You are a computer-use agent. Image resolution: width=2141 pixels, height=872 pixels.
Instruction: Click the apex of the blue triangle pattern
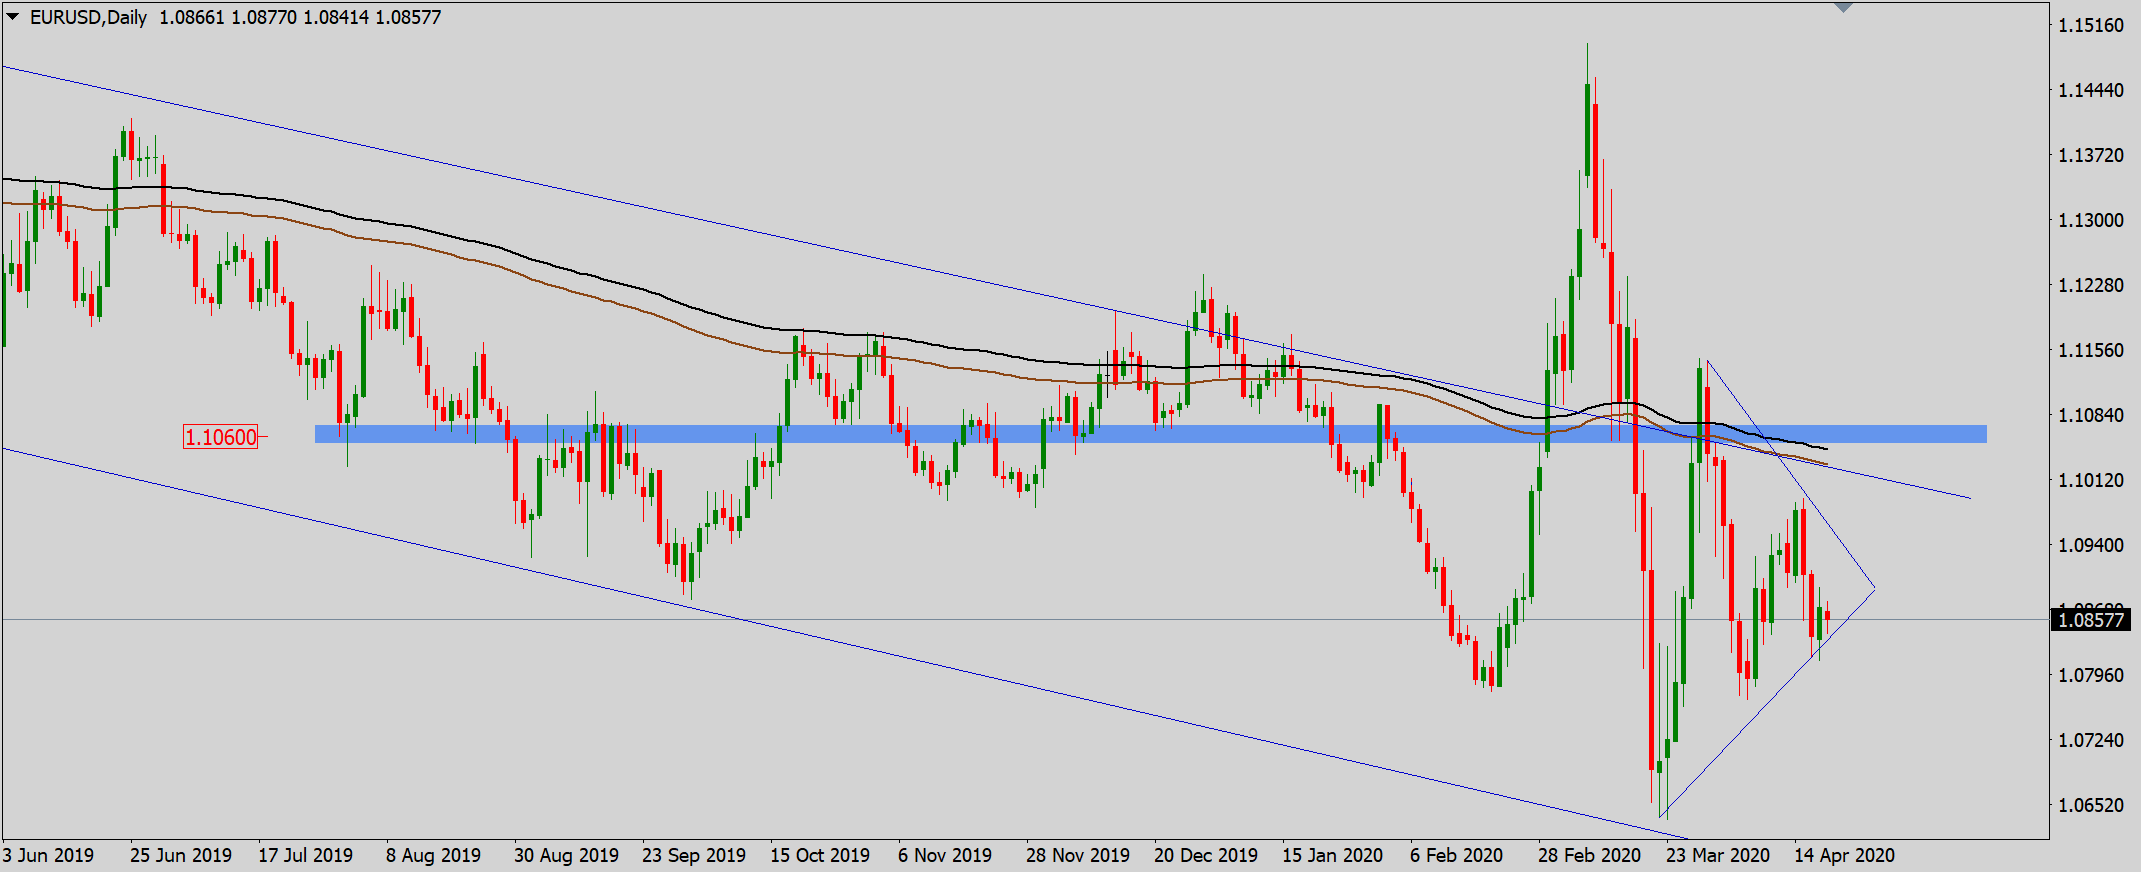1874,588
